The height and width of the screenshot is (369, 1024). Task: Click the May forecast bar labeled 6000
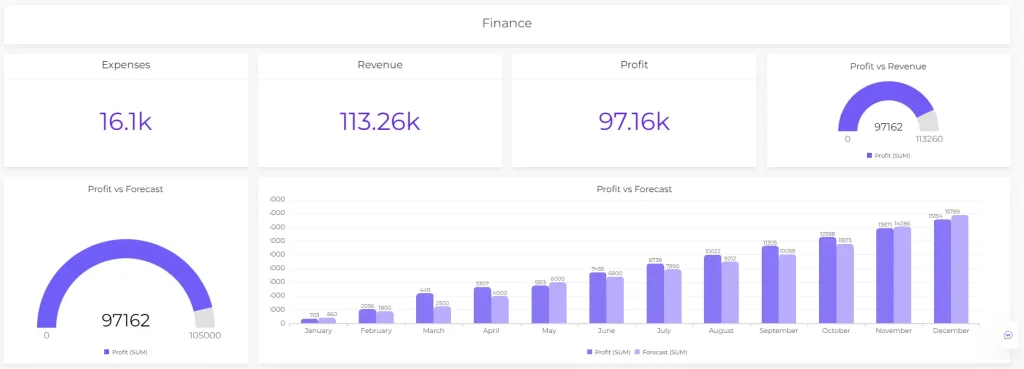[x=558, y=303]
